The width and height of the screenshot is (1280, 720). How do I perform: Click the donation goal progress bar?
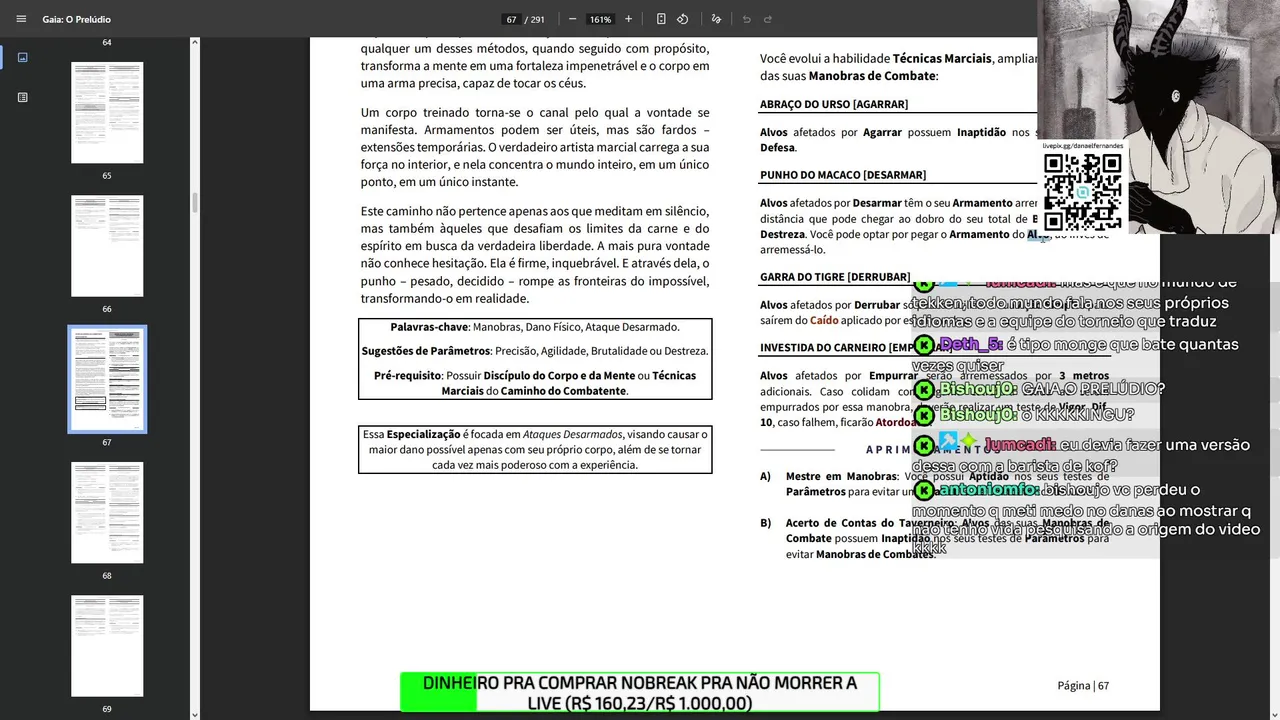tap(639, 692)
